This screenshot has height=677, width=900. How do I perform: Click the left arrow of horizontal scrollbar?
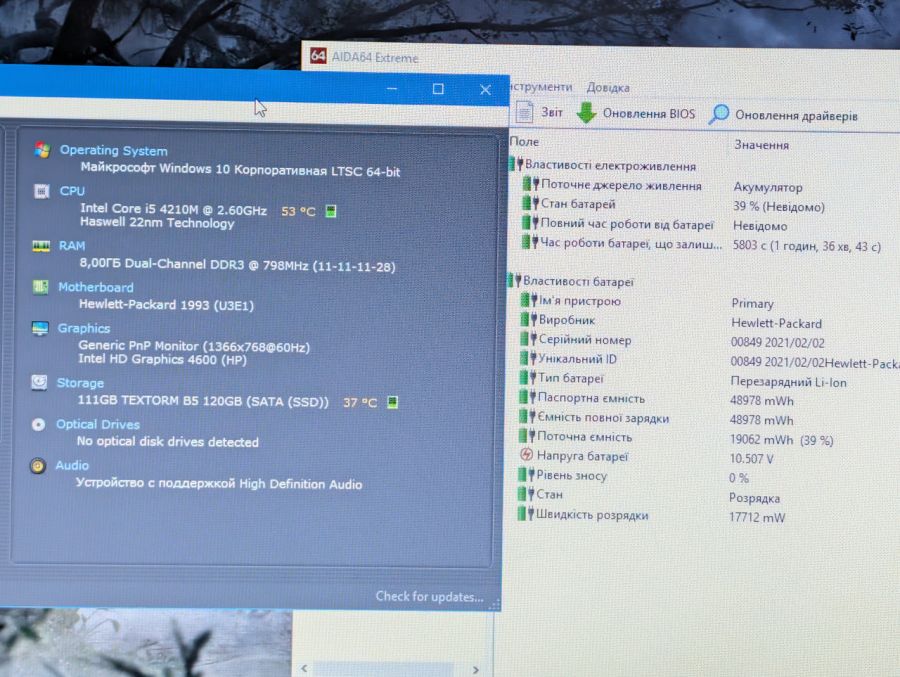coord(305,668)
